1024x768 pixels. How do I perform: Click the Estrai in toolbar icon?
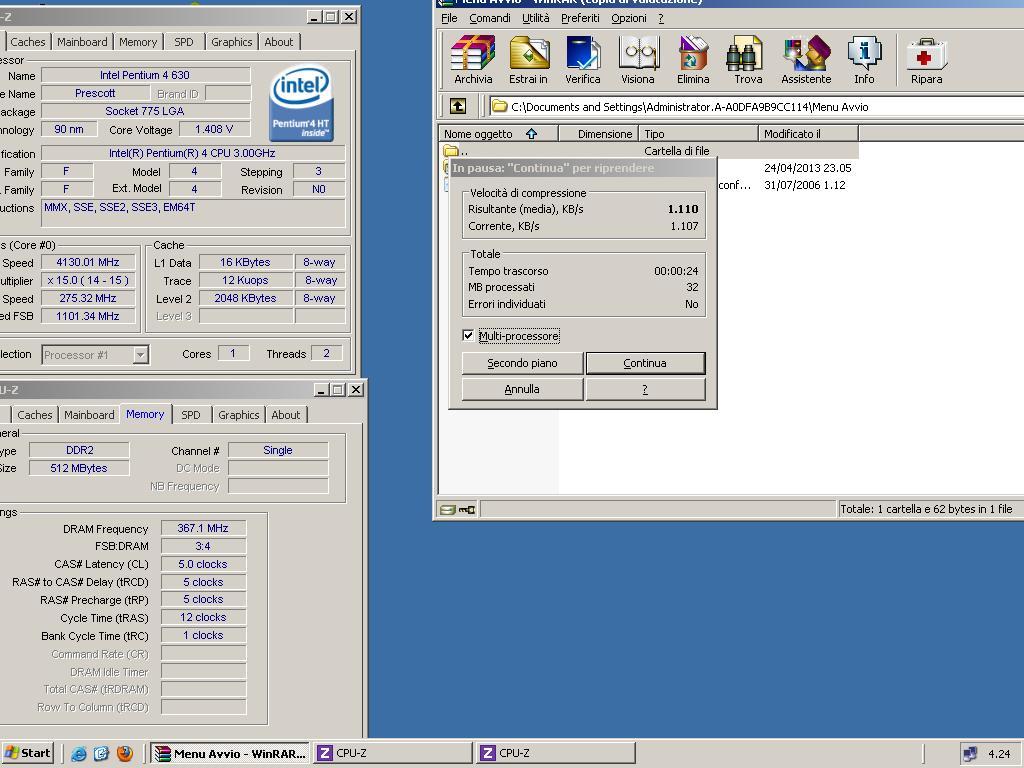coord(528,60)
